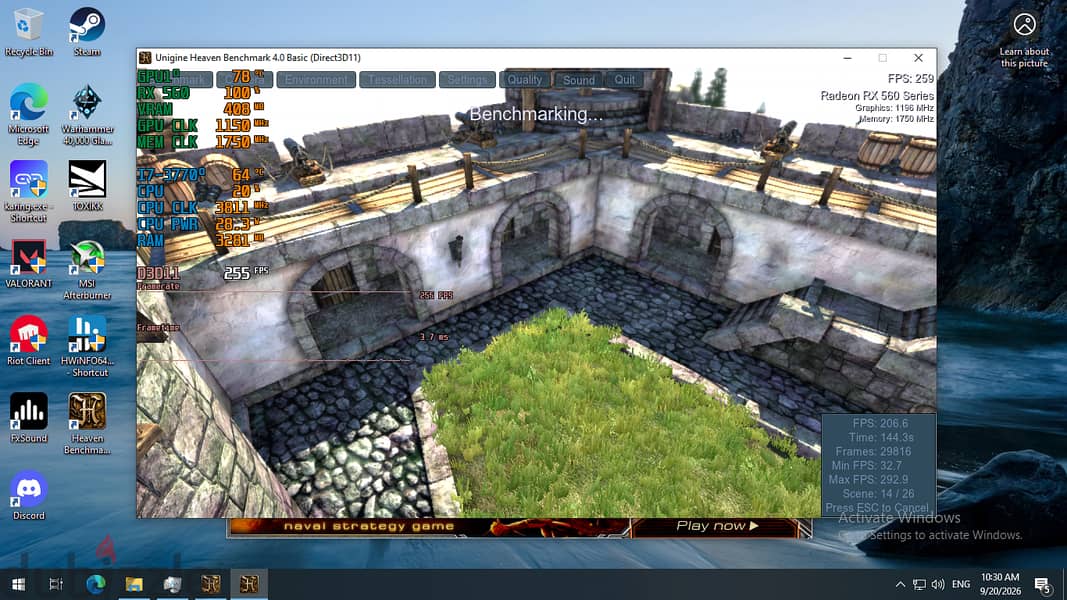
Task: Select the Warhammer 40,000 Gladius desktop icon
Action: pos(87,116)
